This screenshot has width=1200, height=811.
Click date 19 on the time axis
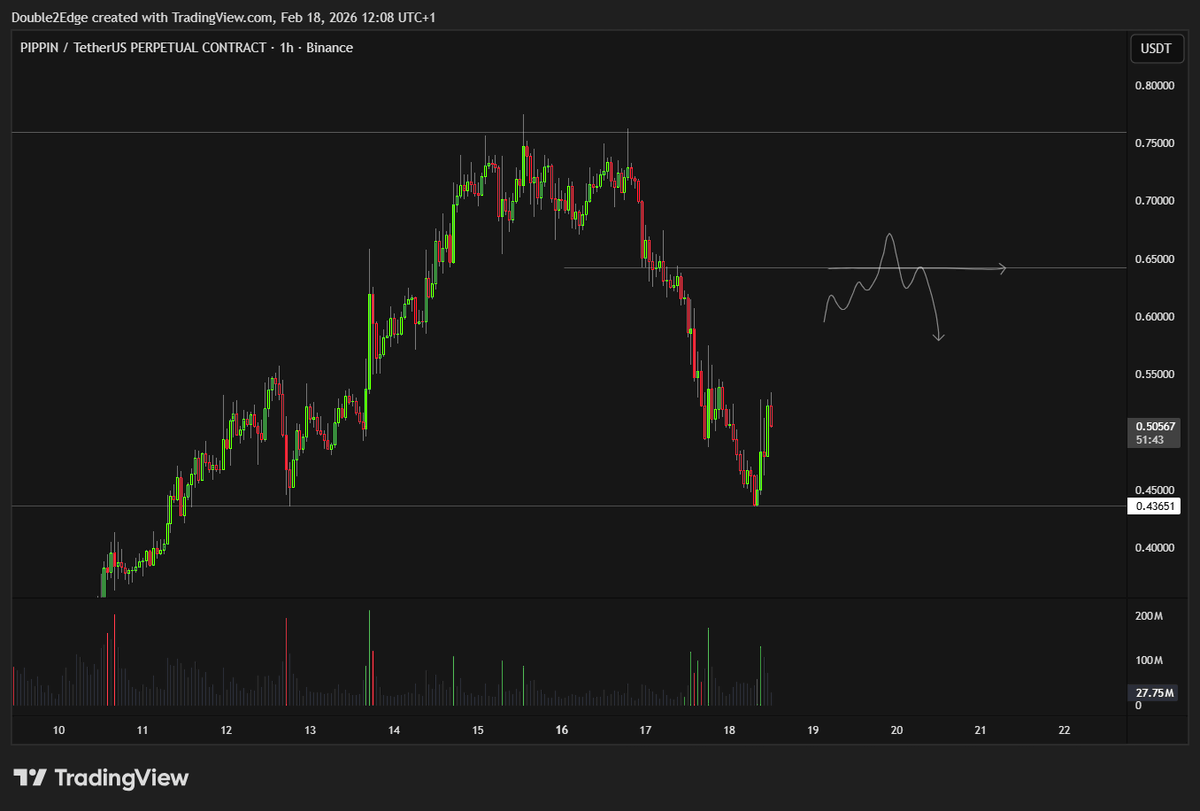pos(813,730)
